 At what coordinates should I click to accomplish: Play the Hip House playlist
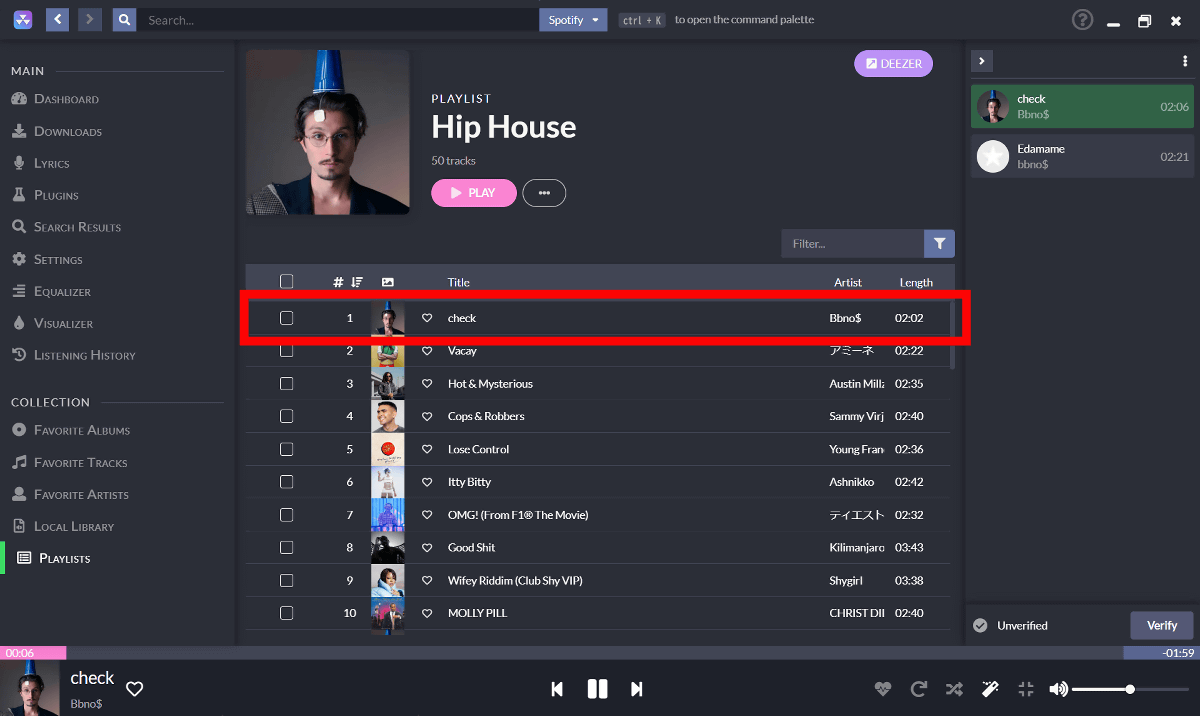click(x=474, y=193)
